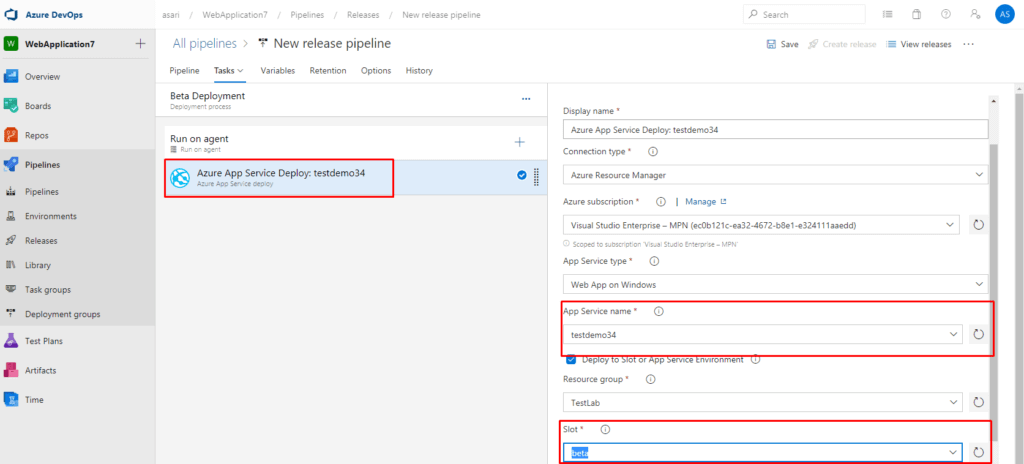Refresh the Azure subscription list
The height and width of the screenshot is (464, 1024).
click(x=978, y=225)
